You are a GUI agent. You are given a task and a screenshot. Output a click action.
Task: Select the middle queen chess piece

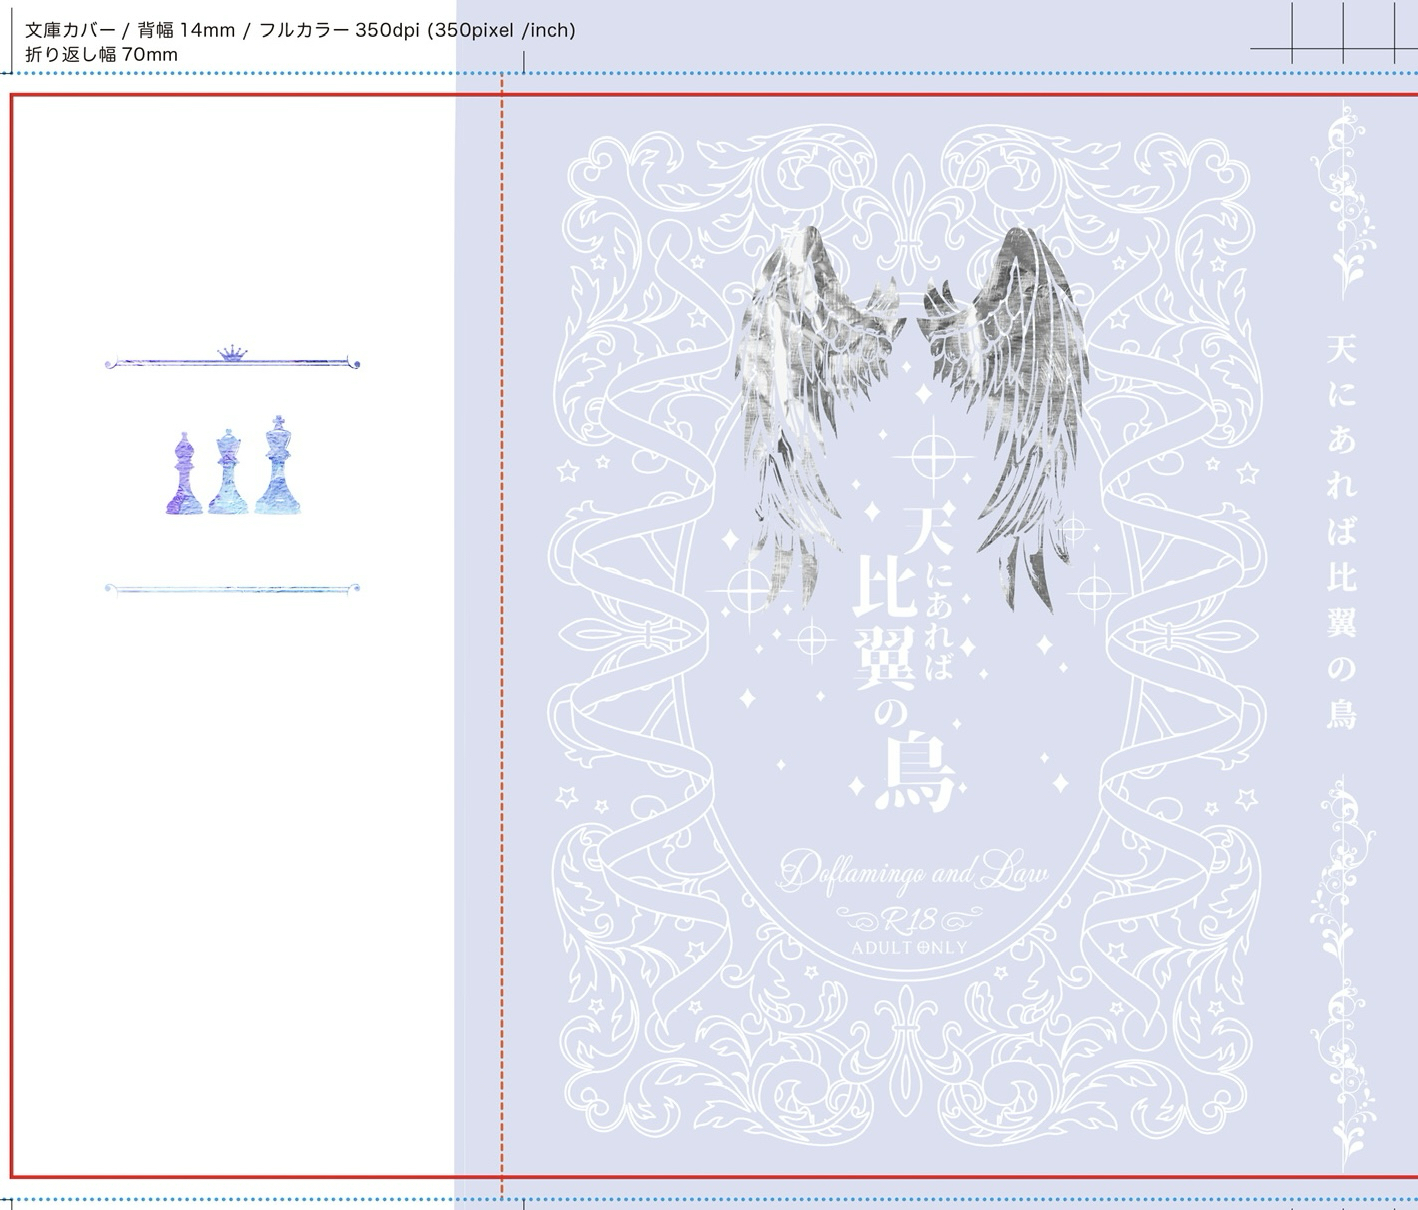point(228,473)
